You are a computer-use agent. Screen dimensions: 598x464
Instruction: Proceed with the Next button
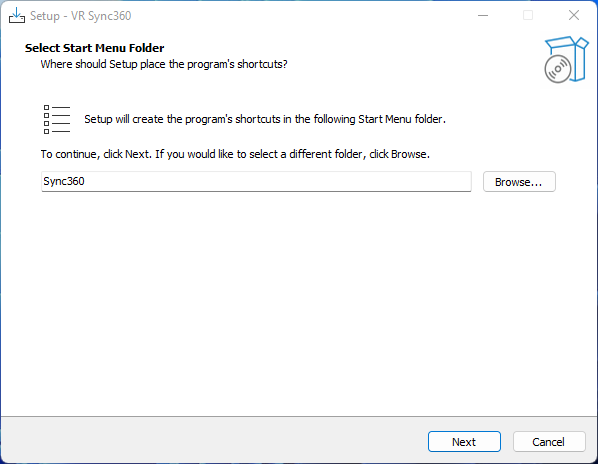tap(464, 442)
